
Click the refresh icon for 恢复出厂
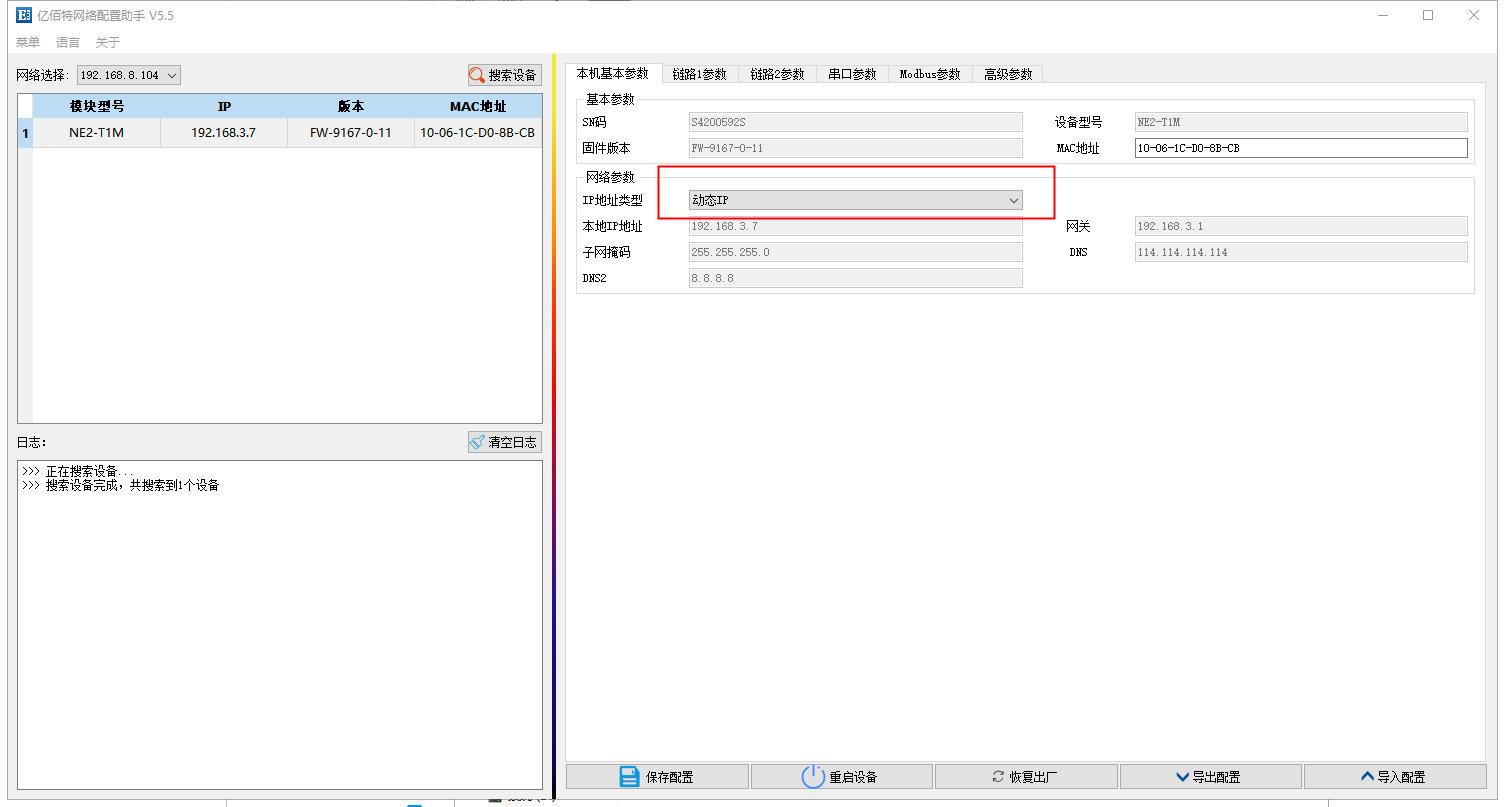click(x=998, y=777)
